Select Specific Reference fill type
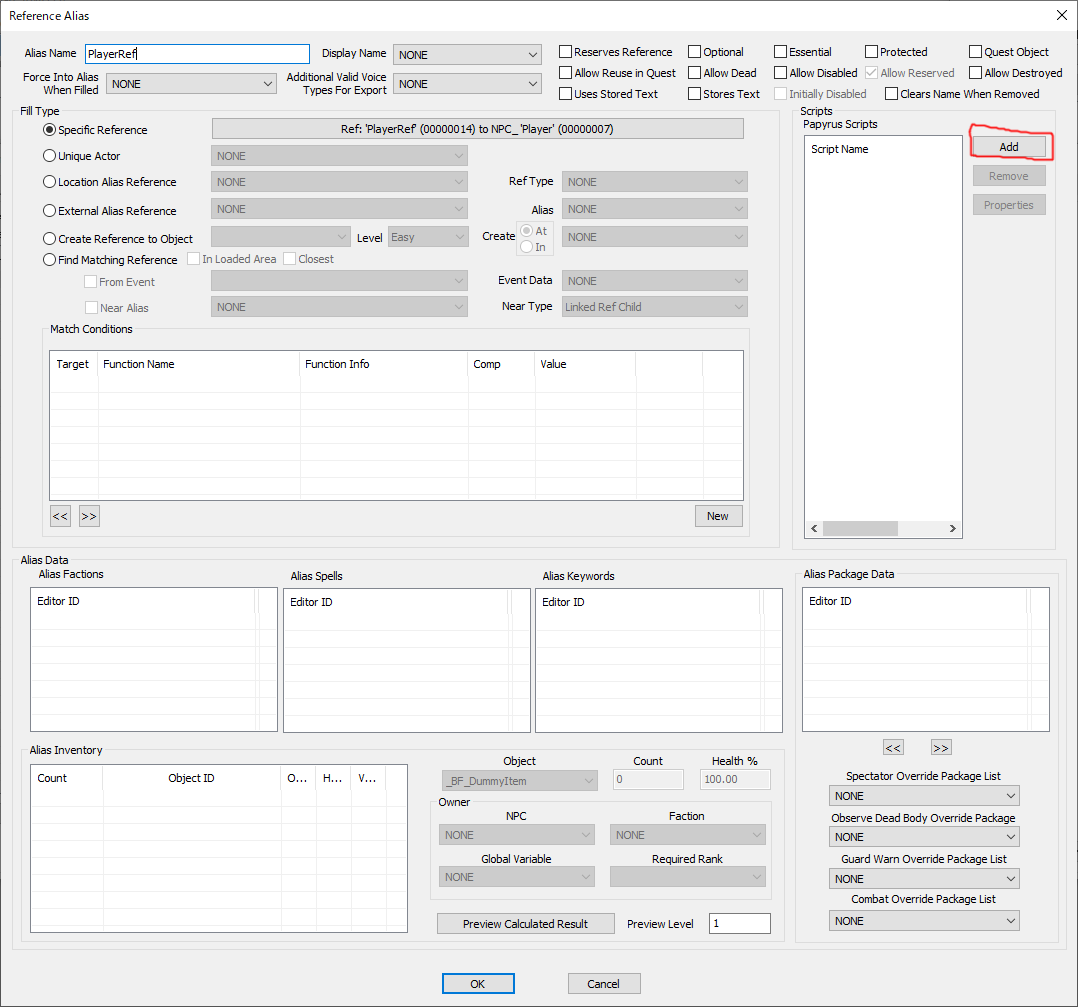The width and height of the screenshot is (1078, 1007). coord(50,130)
